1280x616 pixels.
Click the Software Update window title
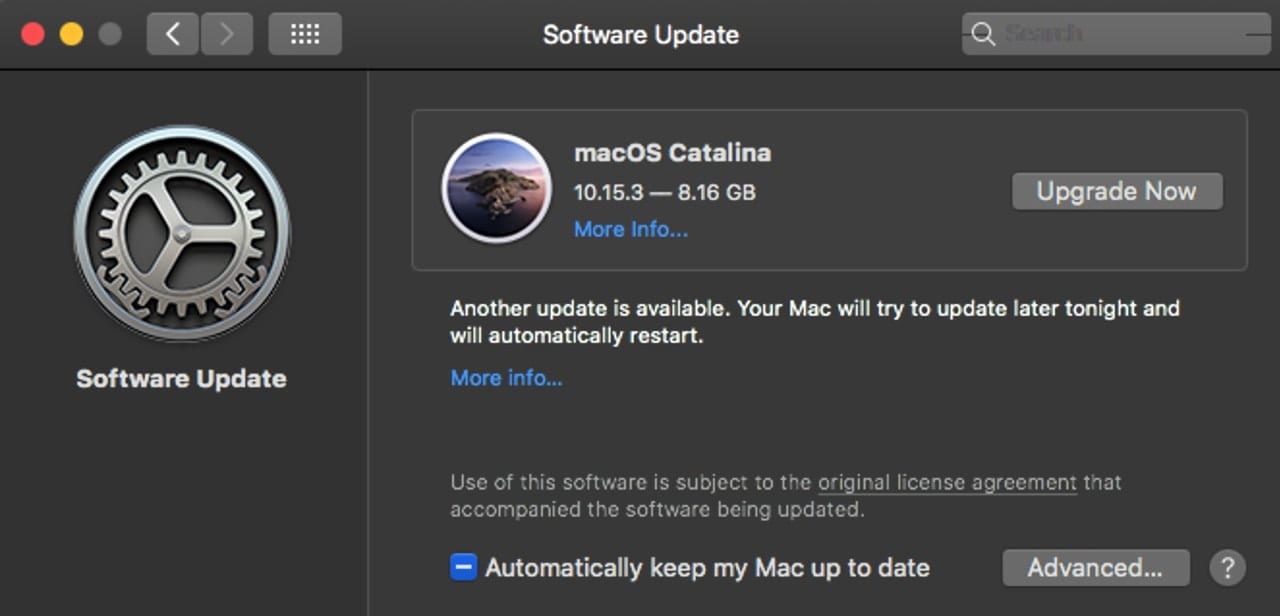coord(641,34)
